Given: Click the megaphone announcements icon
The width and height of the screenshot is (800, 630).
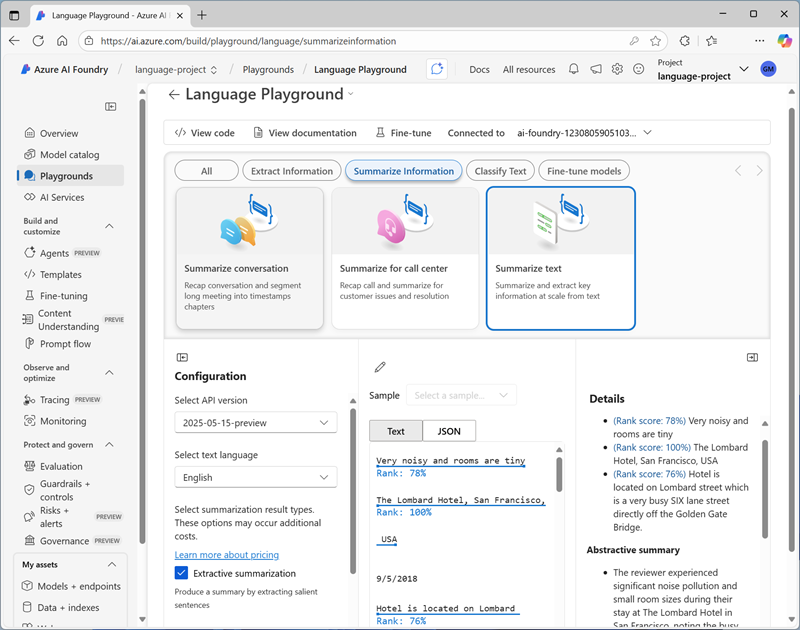Looking at the screenshot, I should point(596,69).
